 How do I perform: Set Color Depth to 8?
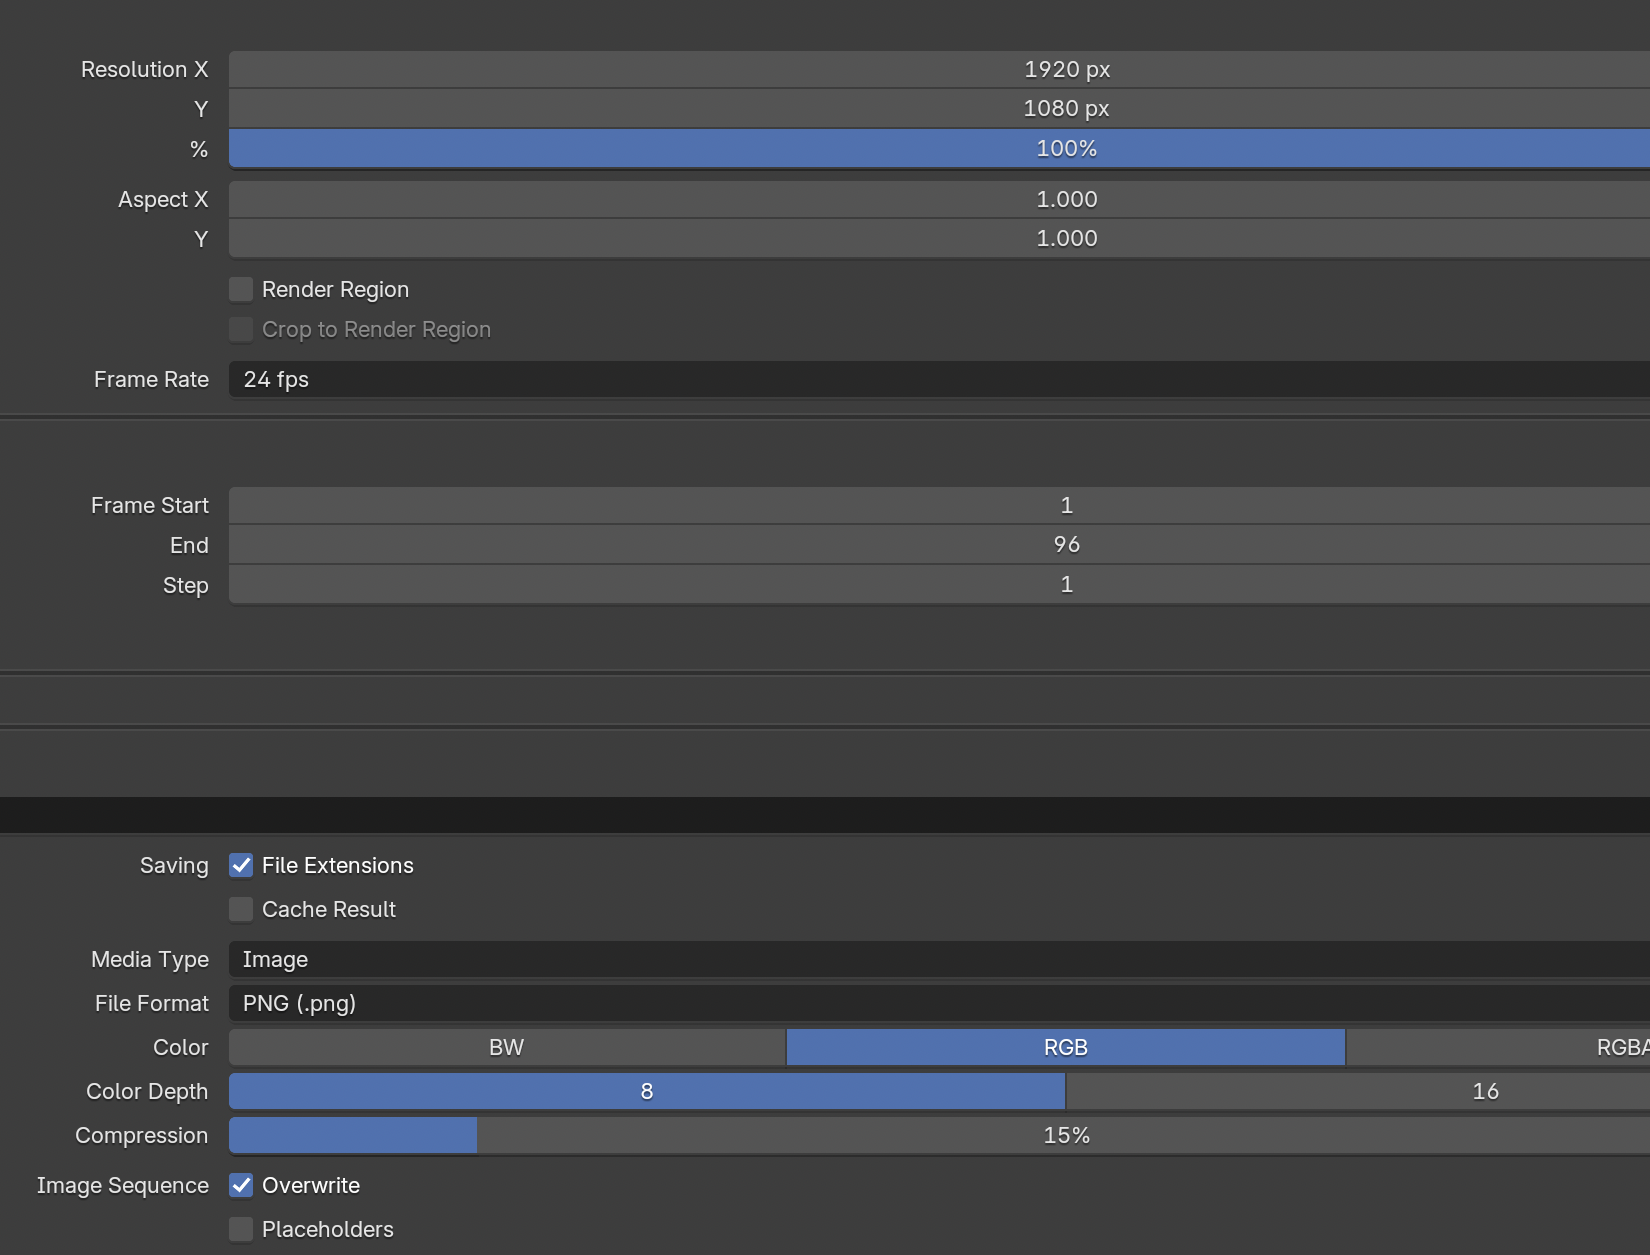(x=647, y=1091)
